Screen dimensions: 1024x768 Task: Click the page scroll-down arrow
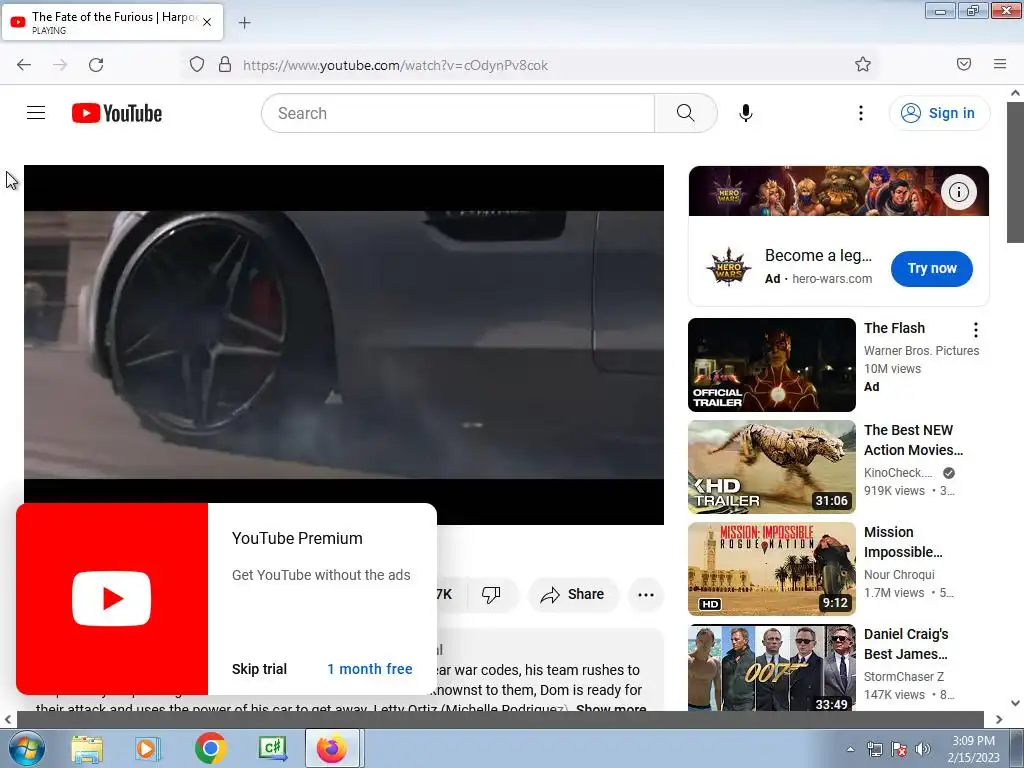click(1016, 703)
